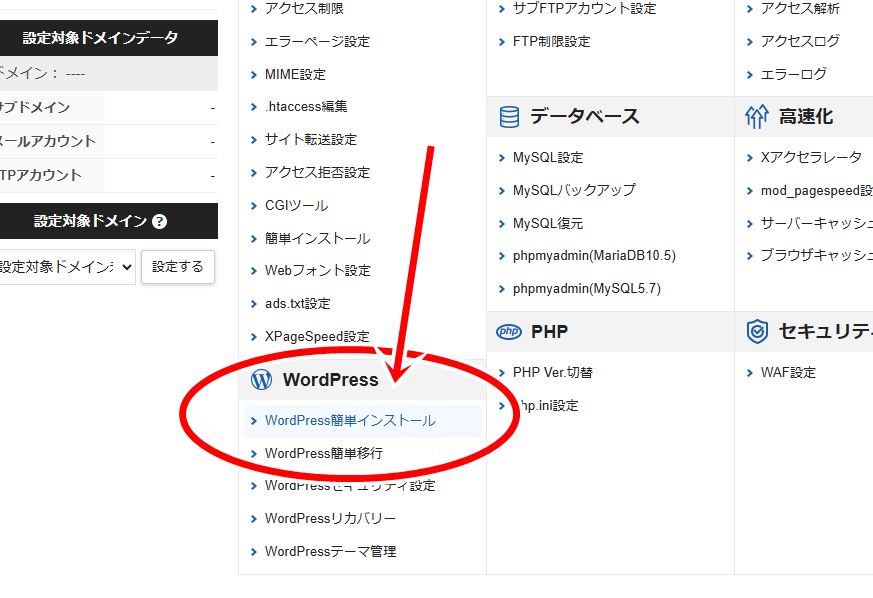Screen dimensions: 873x598
Task: Click the 設定する button
Action: point(178,267)
